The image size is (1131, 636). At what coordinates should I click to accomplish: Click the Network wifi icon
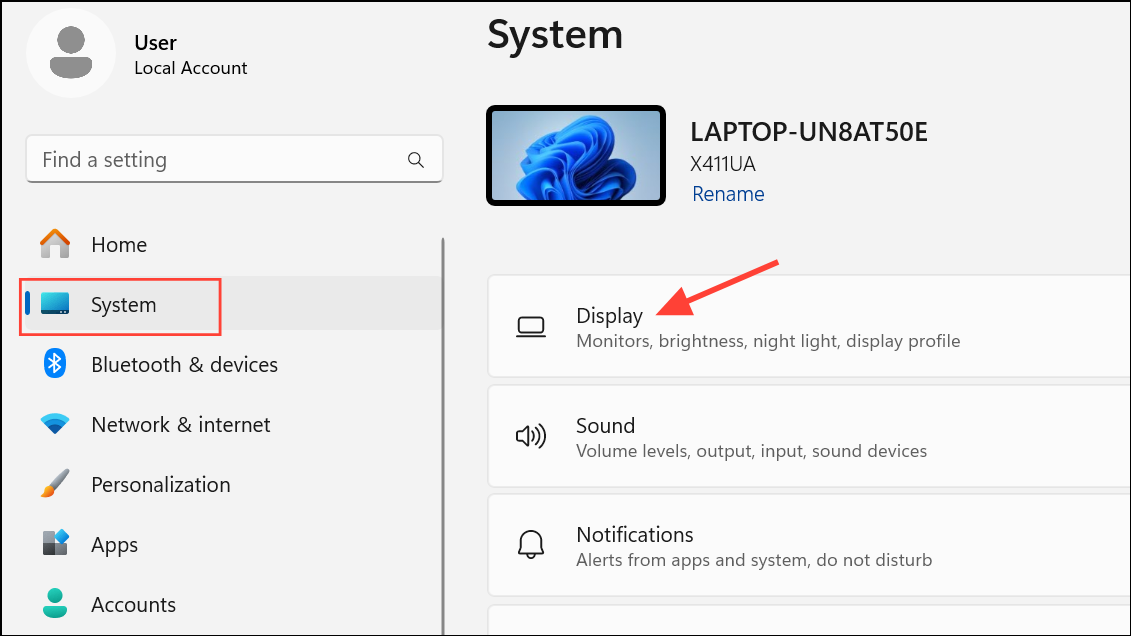coord(55,423)
